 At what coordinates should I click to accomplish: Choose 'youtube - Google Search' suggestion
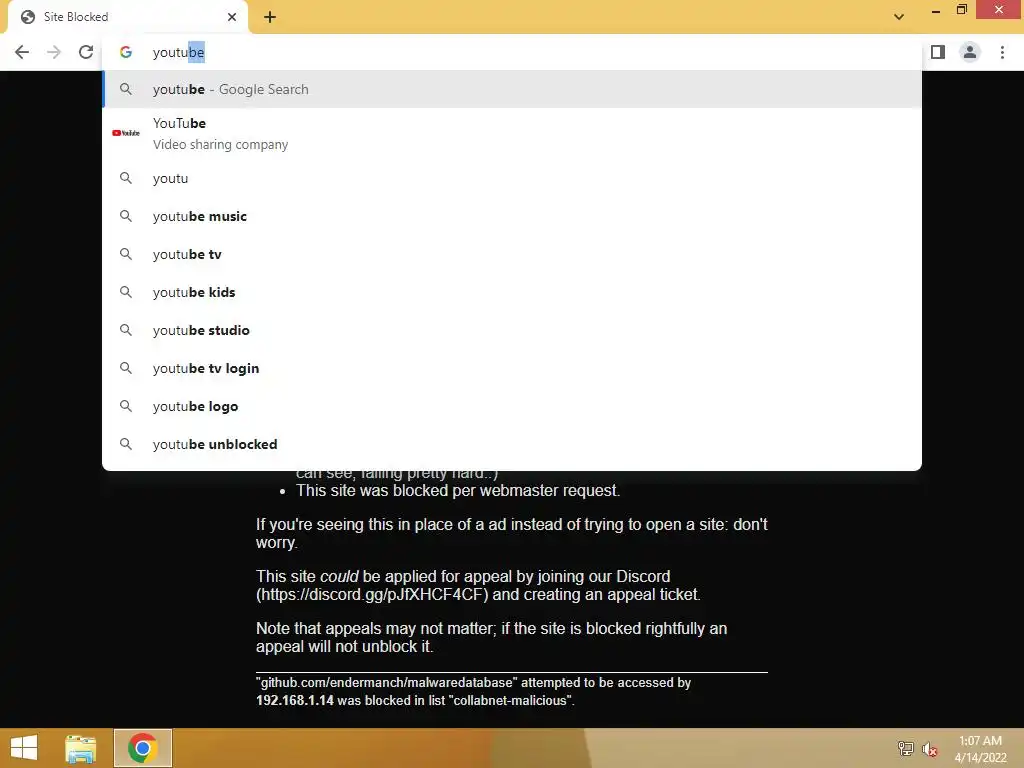pyautogui.click(x=512, y=89)
